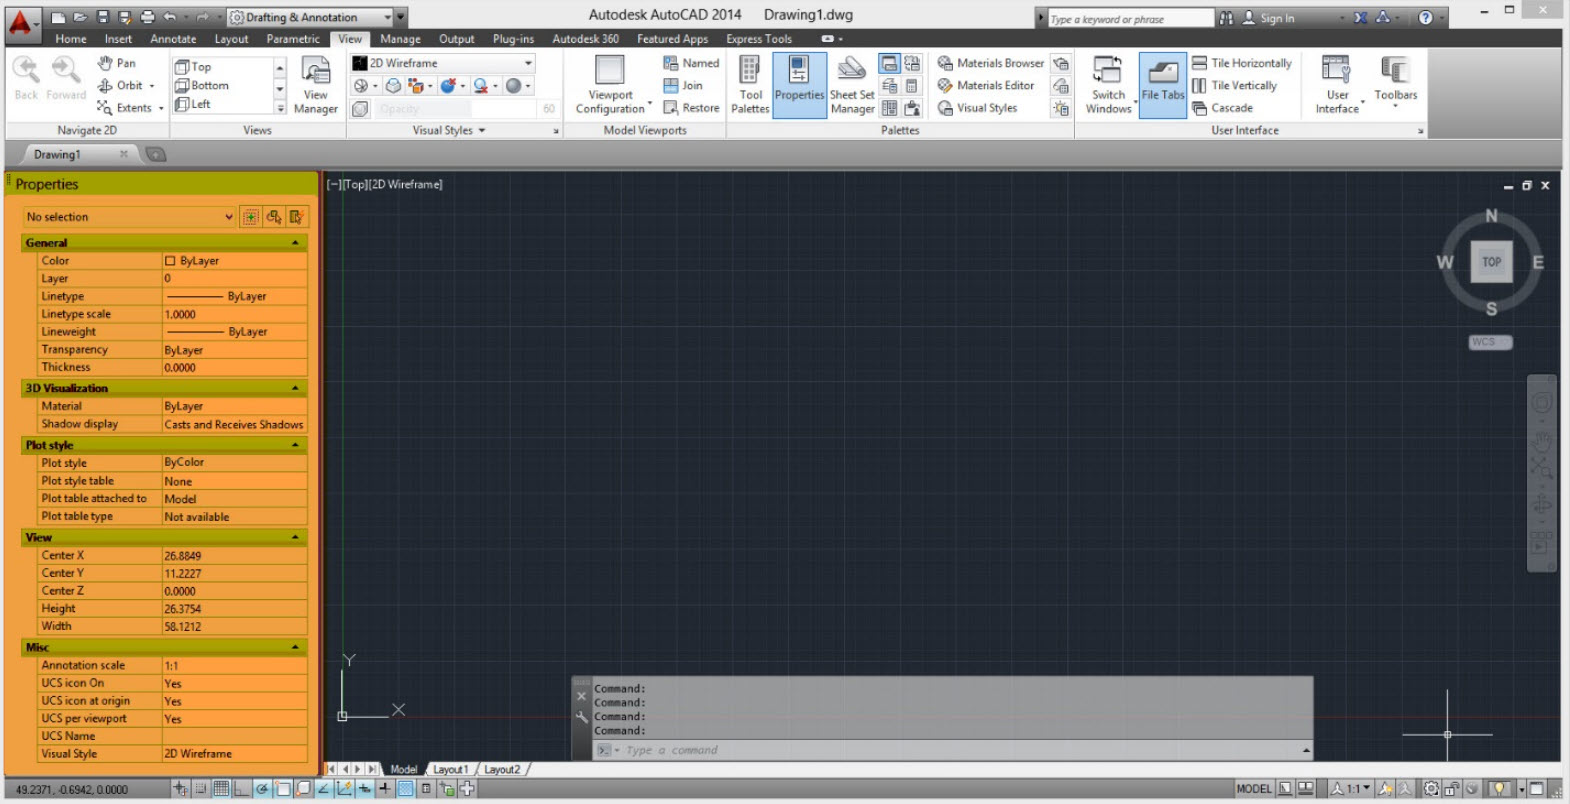The height and width of the screenshot is (804, 1570).
Task: Click Sign In
Action: point(1268,18)
